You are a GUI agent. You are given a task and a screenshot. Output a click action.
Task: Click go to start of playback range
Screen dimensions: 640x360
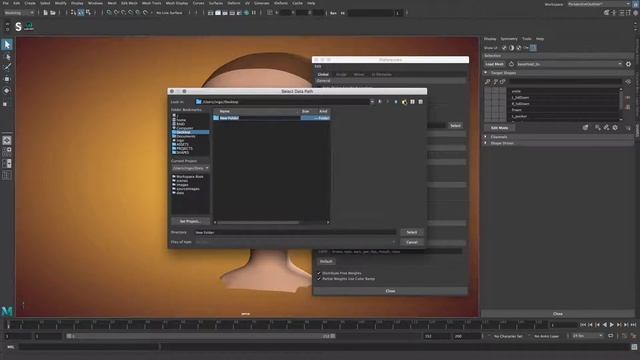(583, 324)
